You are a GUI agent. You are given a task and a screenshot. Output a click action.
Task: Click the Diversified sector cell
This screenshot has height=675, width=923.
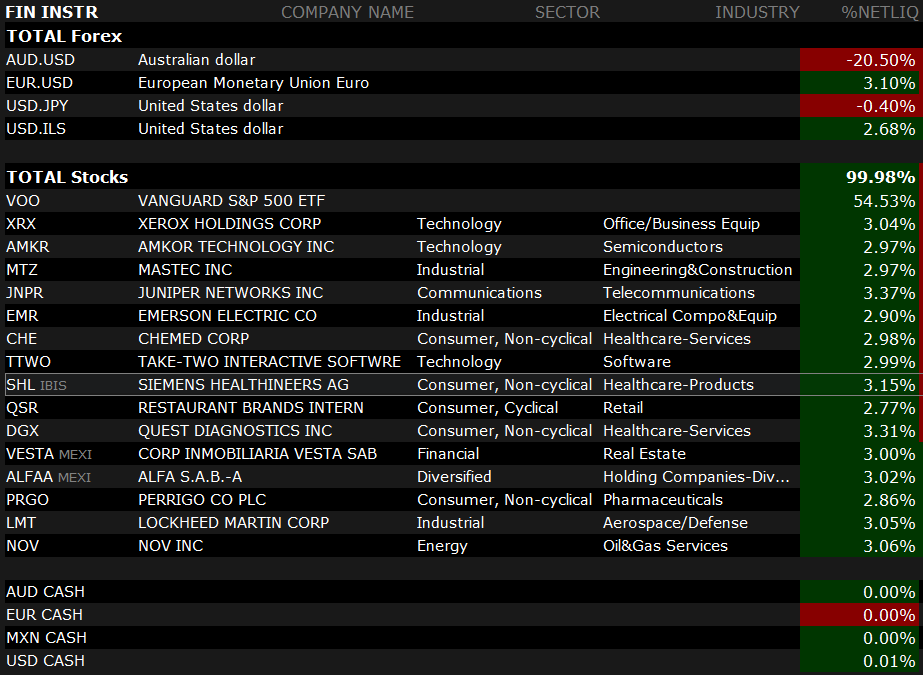(454, 476)
